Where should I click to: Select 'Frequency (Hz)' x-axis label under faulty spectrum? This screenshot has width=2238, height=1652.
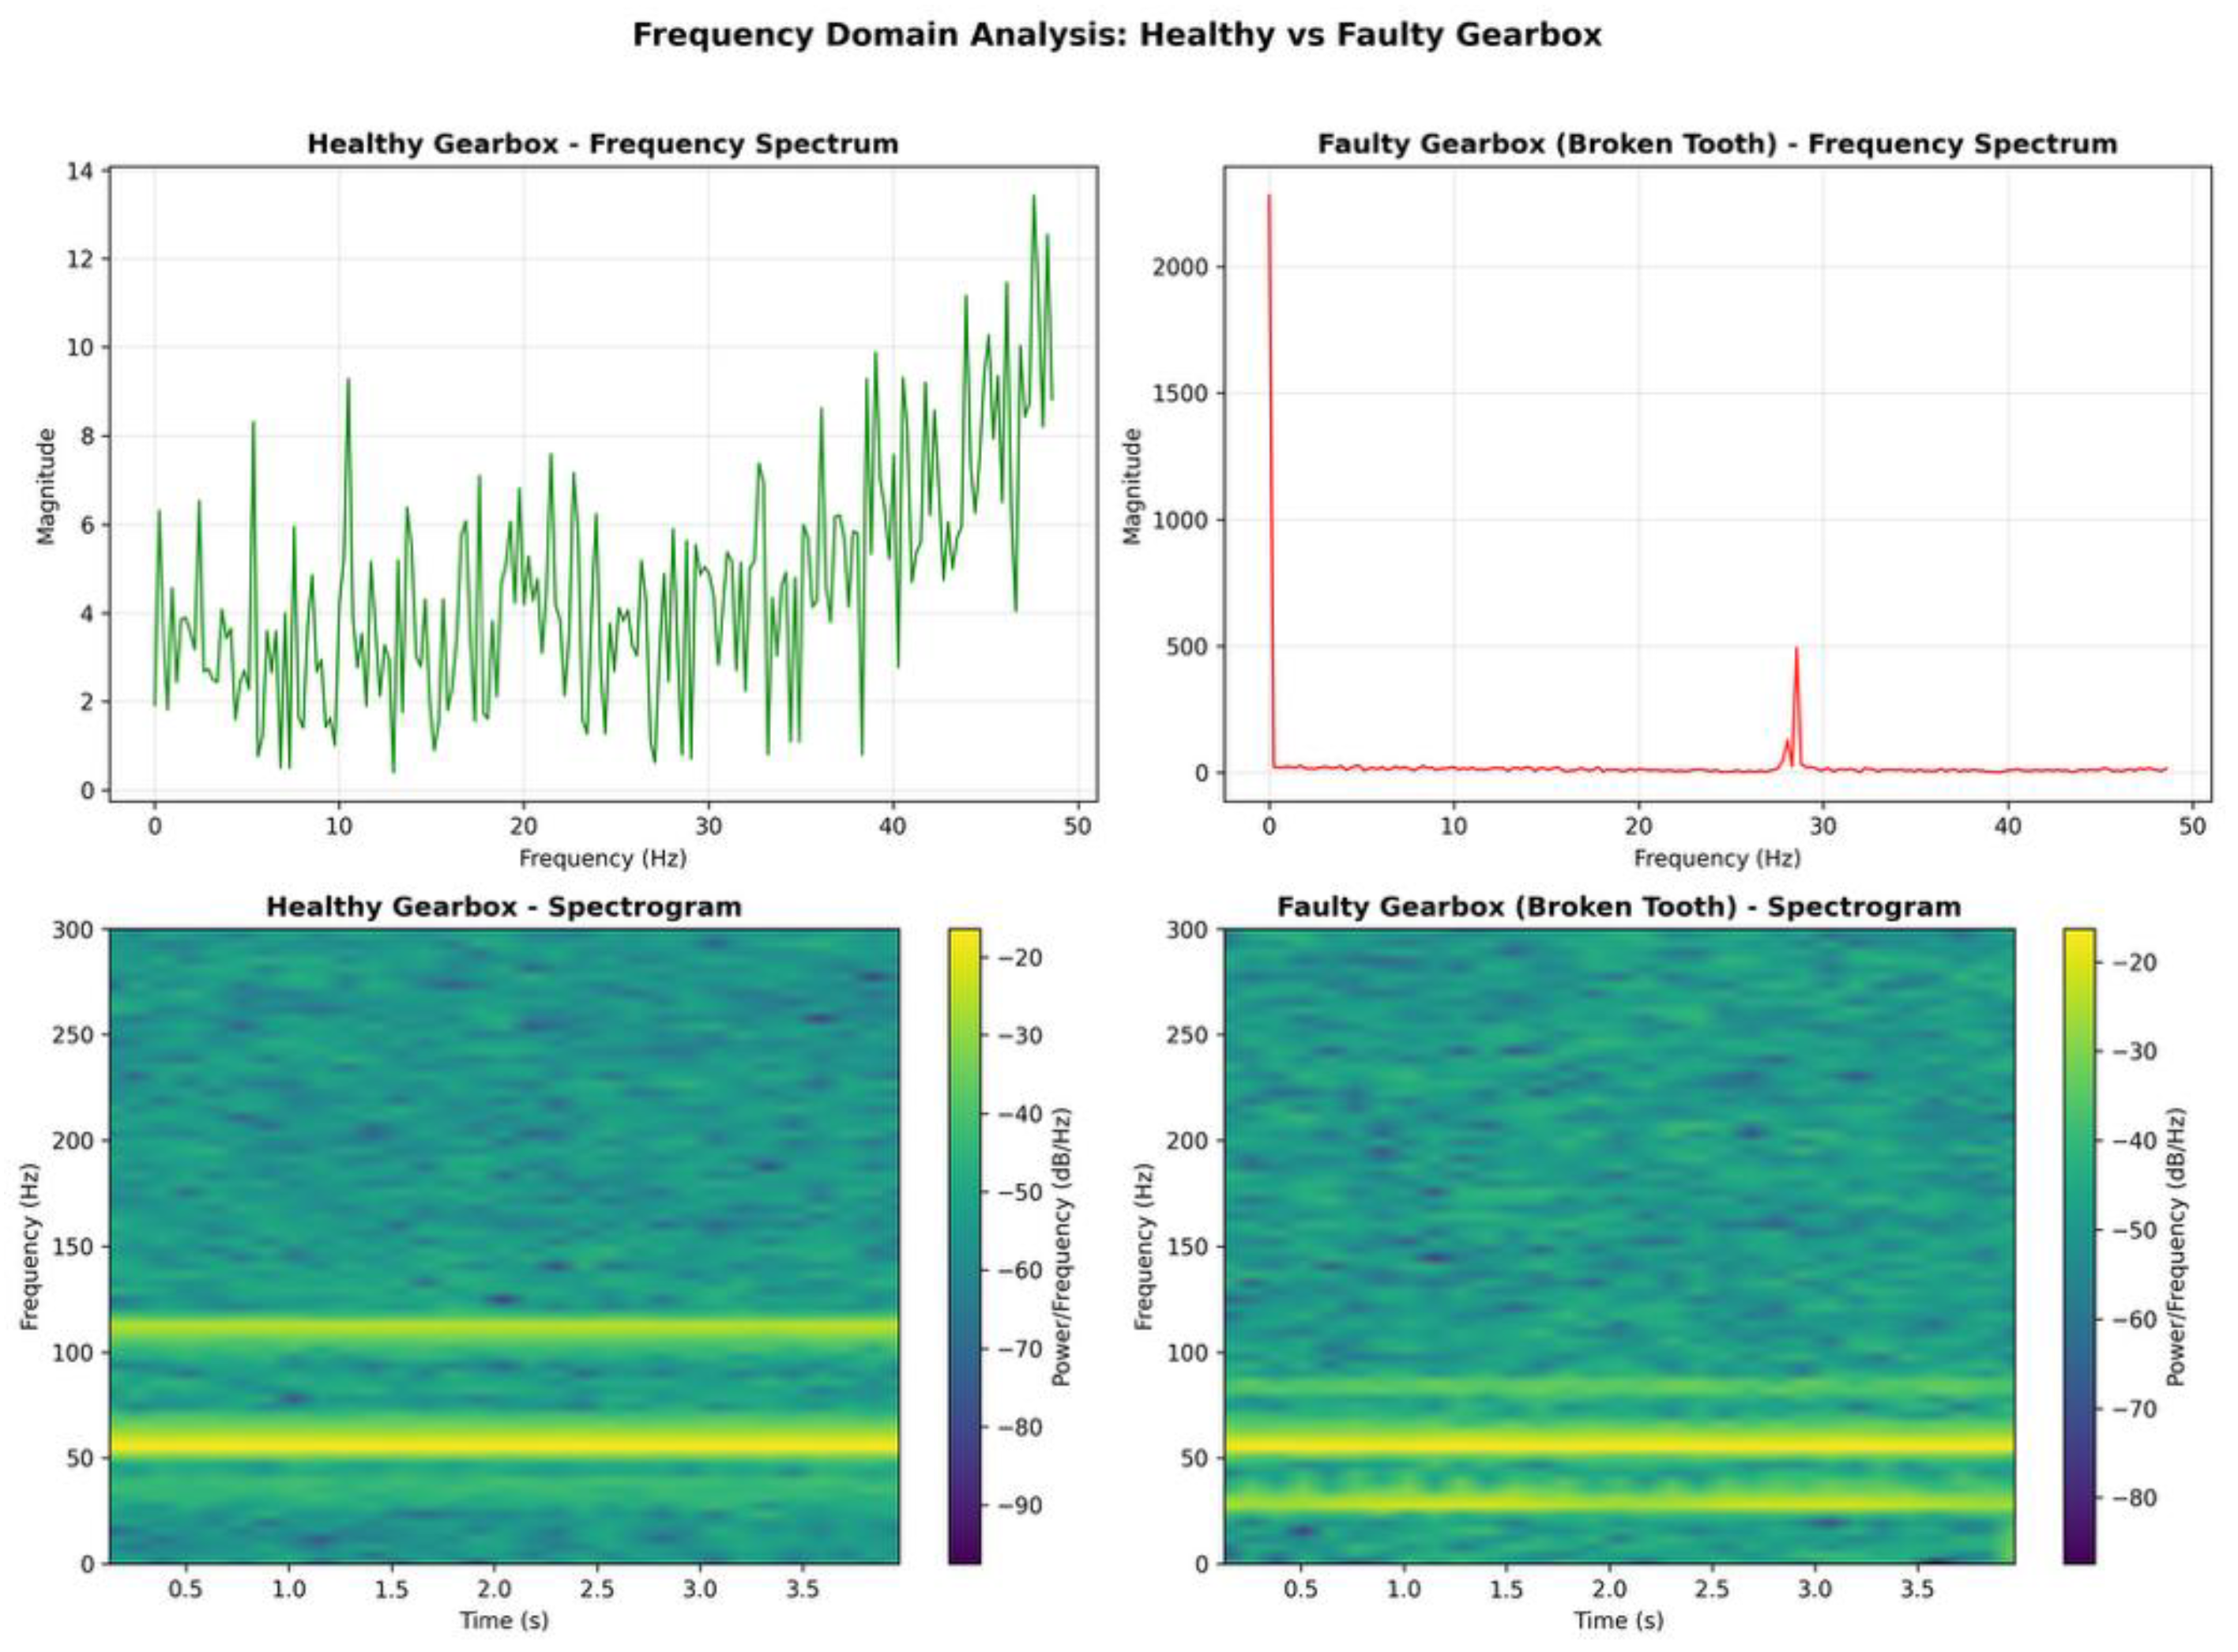(x=1717, y=858)
